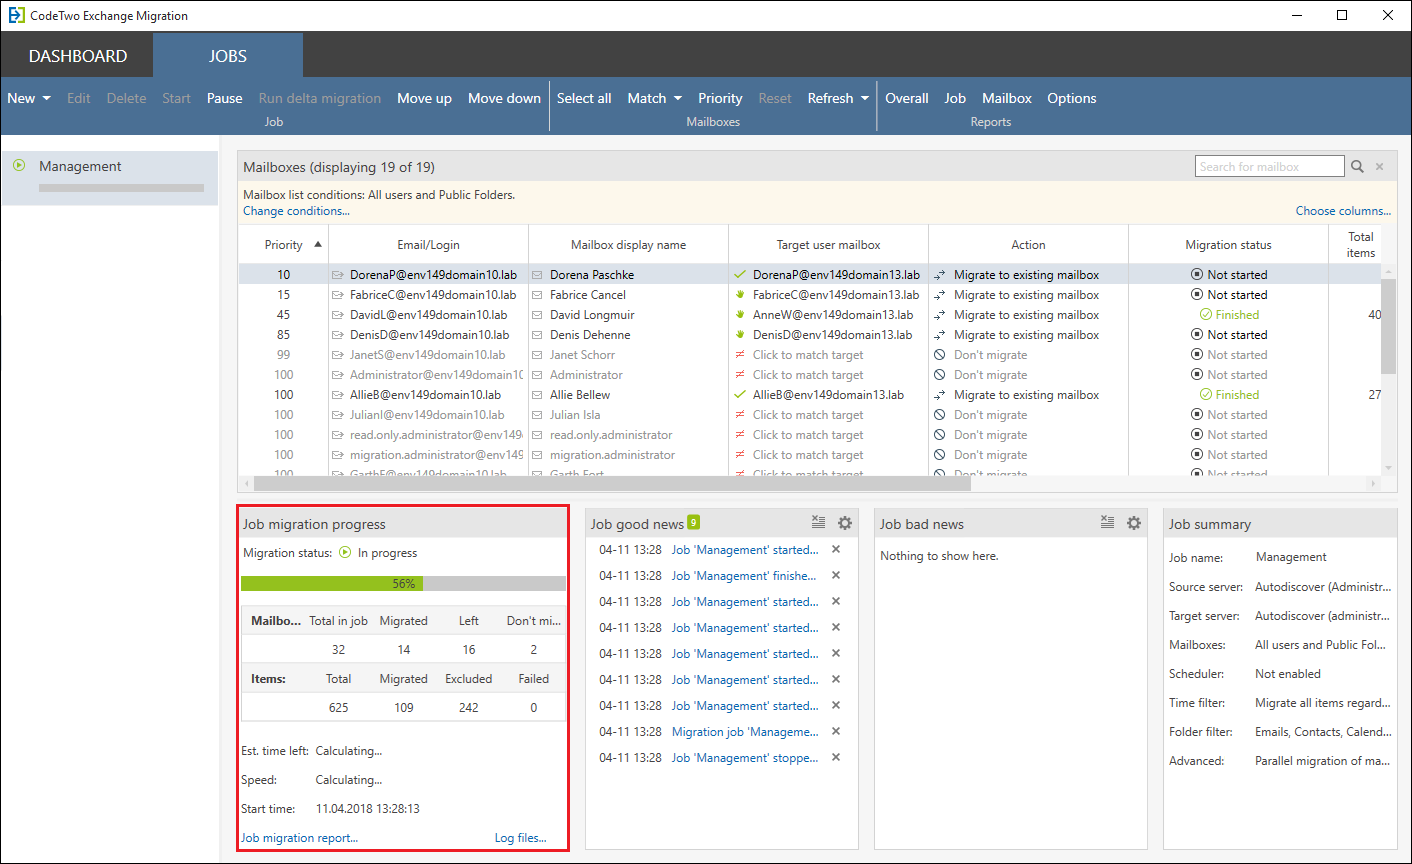Select Fabrice Cancel mailbox row
This screenshot has width=1412, height=864.
pyautogui.click(x=810, y=295)
